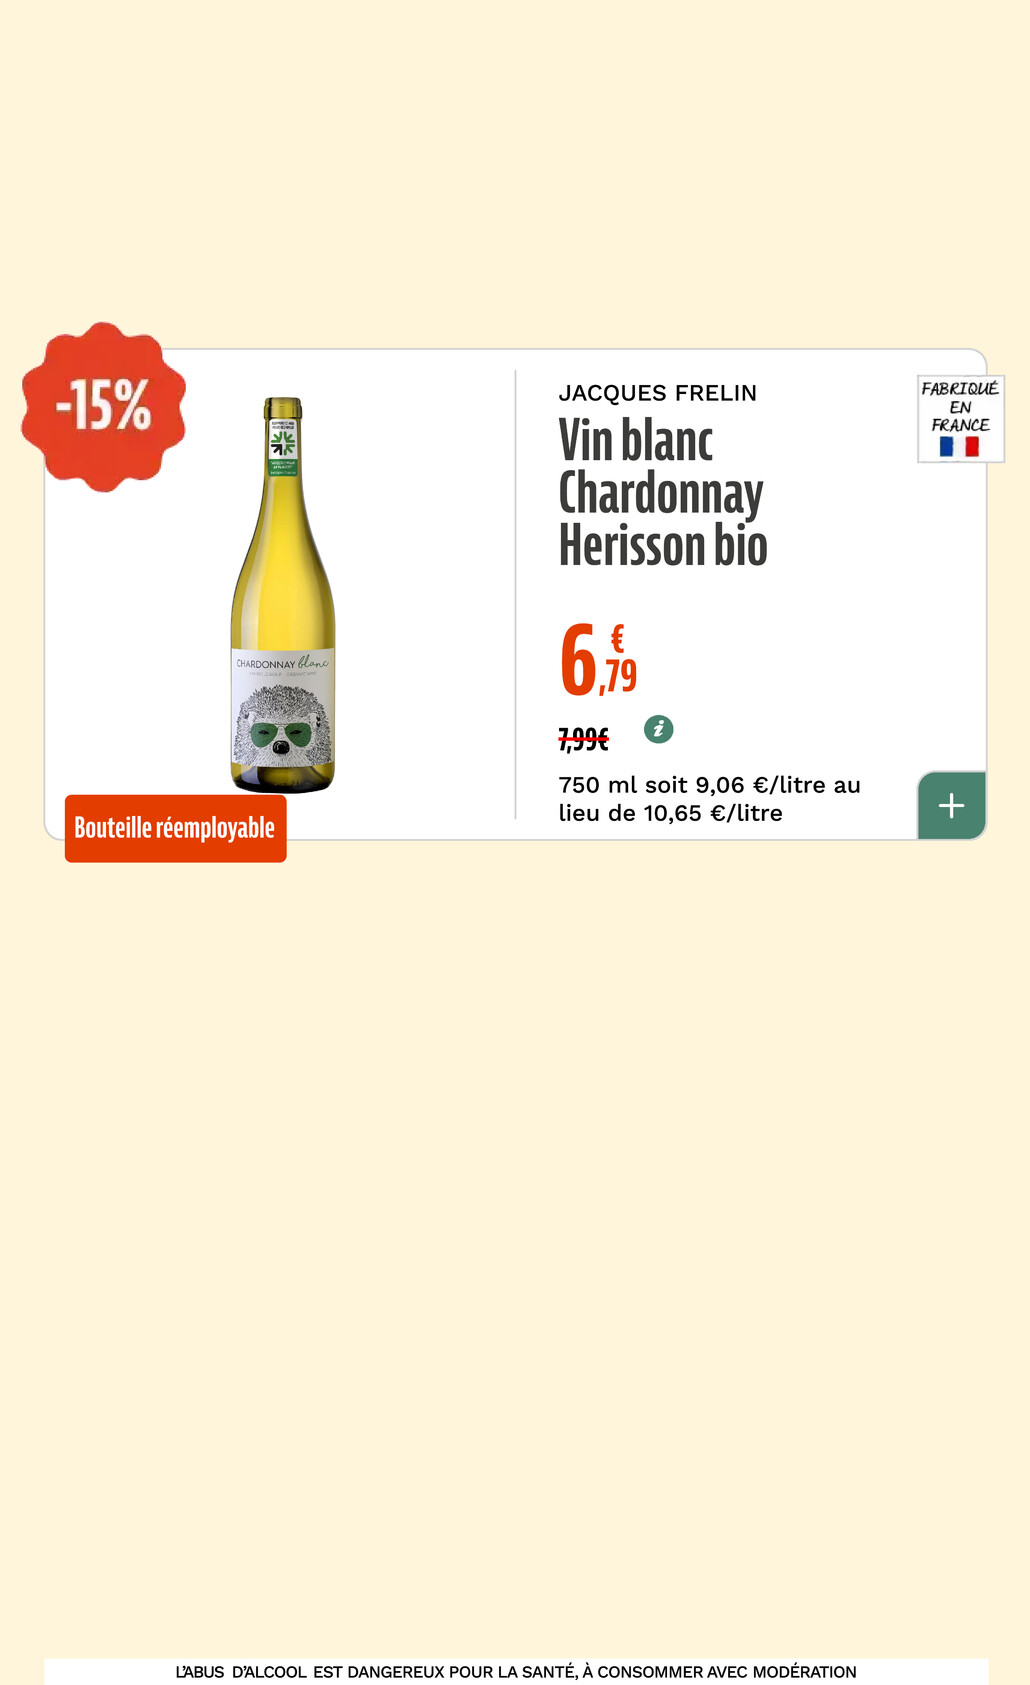Click the alcohol abuse warning banner
This screenshot has height=1685, width=1030.
516,1671
